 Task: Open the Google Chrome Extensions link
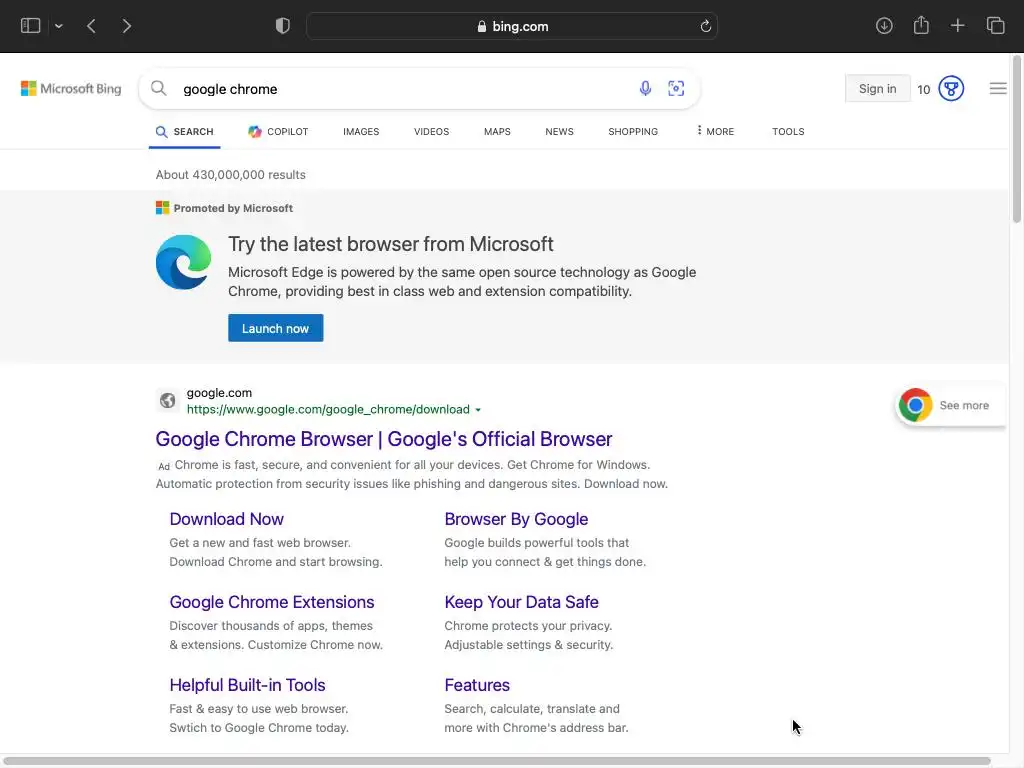click(272, 602)
